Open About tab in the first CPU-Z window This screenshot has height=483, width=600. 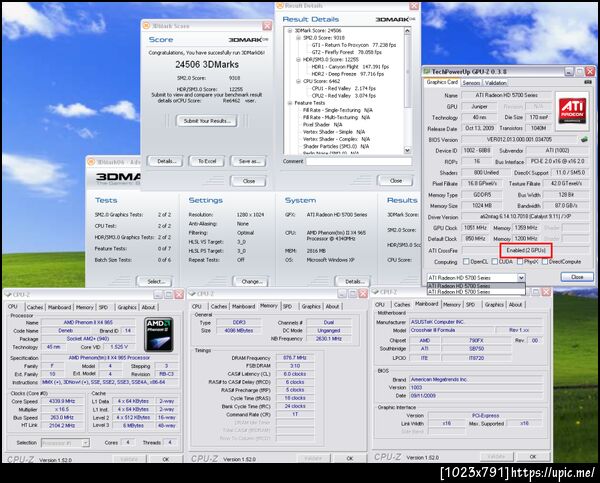[148, 307]
